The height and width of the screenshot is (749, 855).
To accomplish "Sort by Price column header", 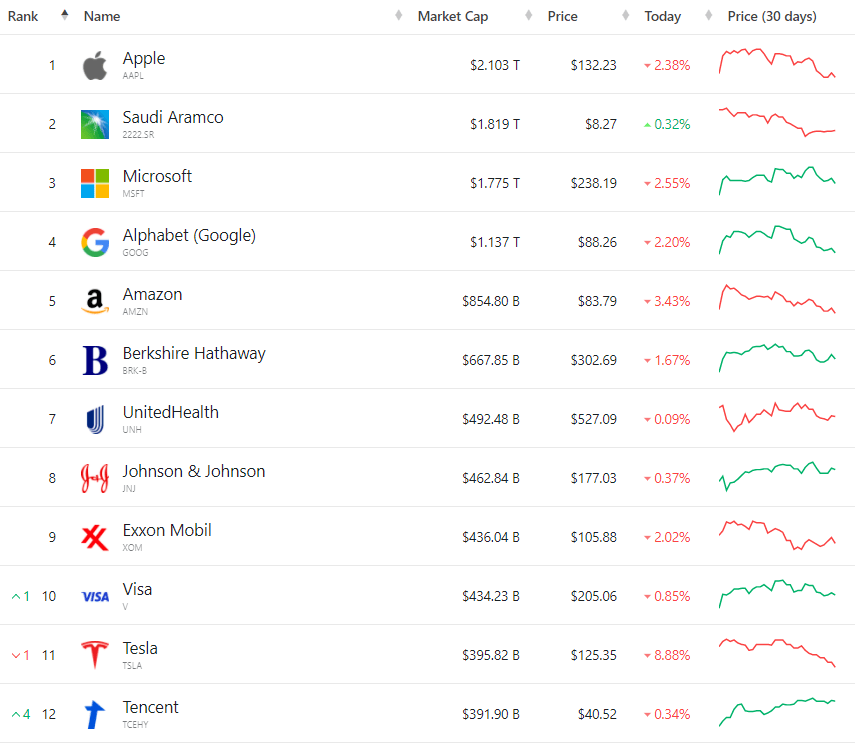I will [562, 16].
